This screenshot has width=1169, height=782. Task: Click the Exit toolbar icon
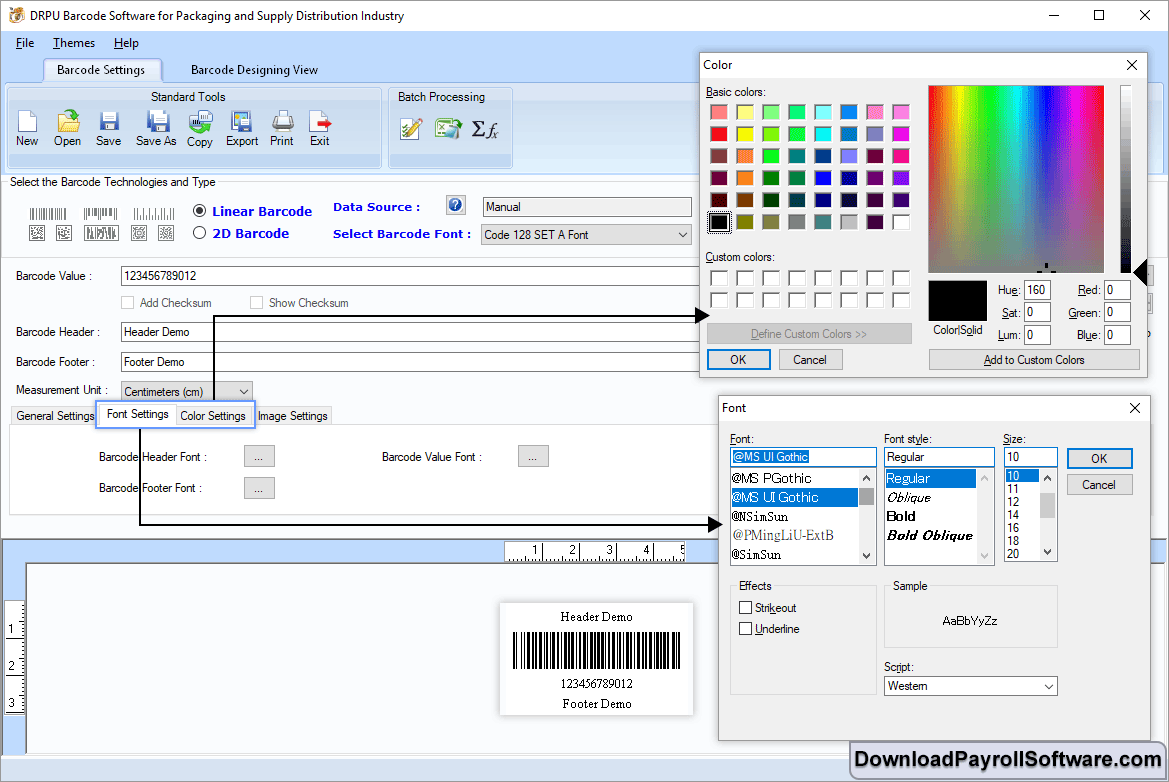point(320,123)
